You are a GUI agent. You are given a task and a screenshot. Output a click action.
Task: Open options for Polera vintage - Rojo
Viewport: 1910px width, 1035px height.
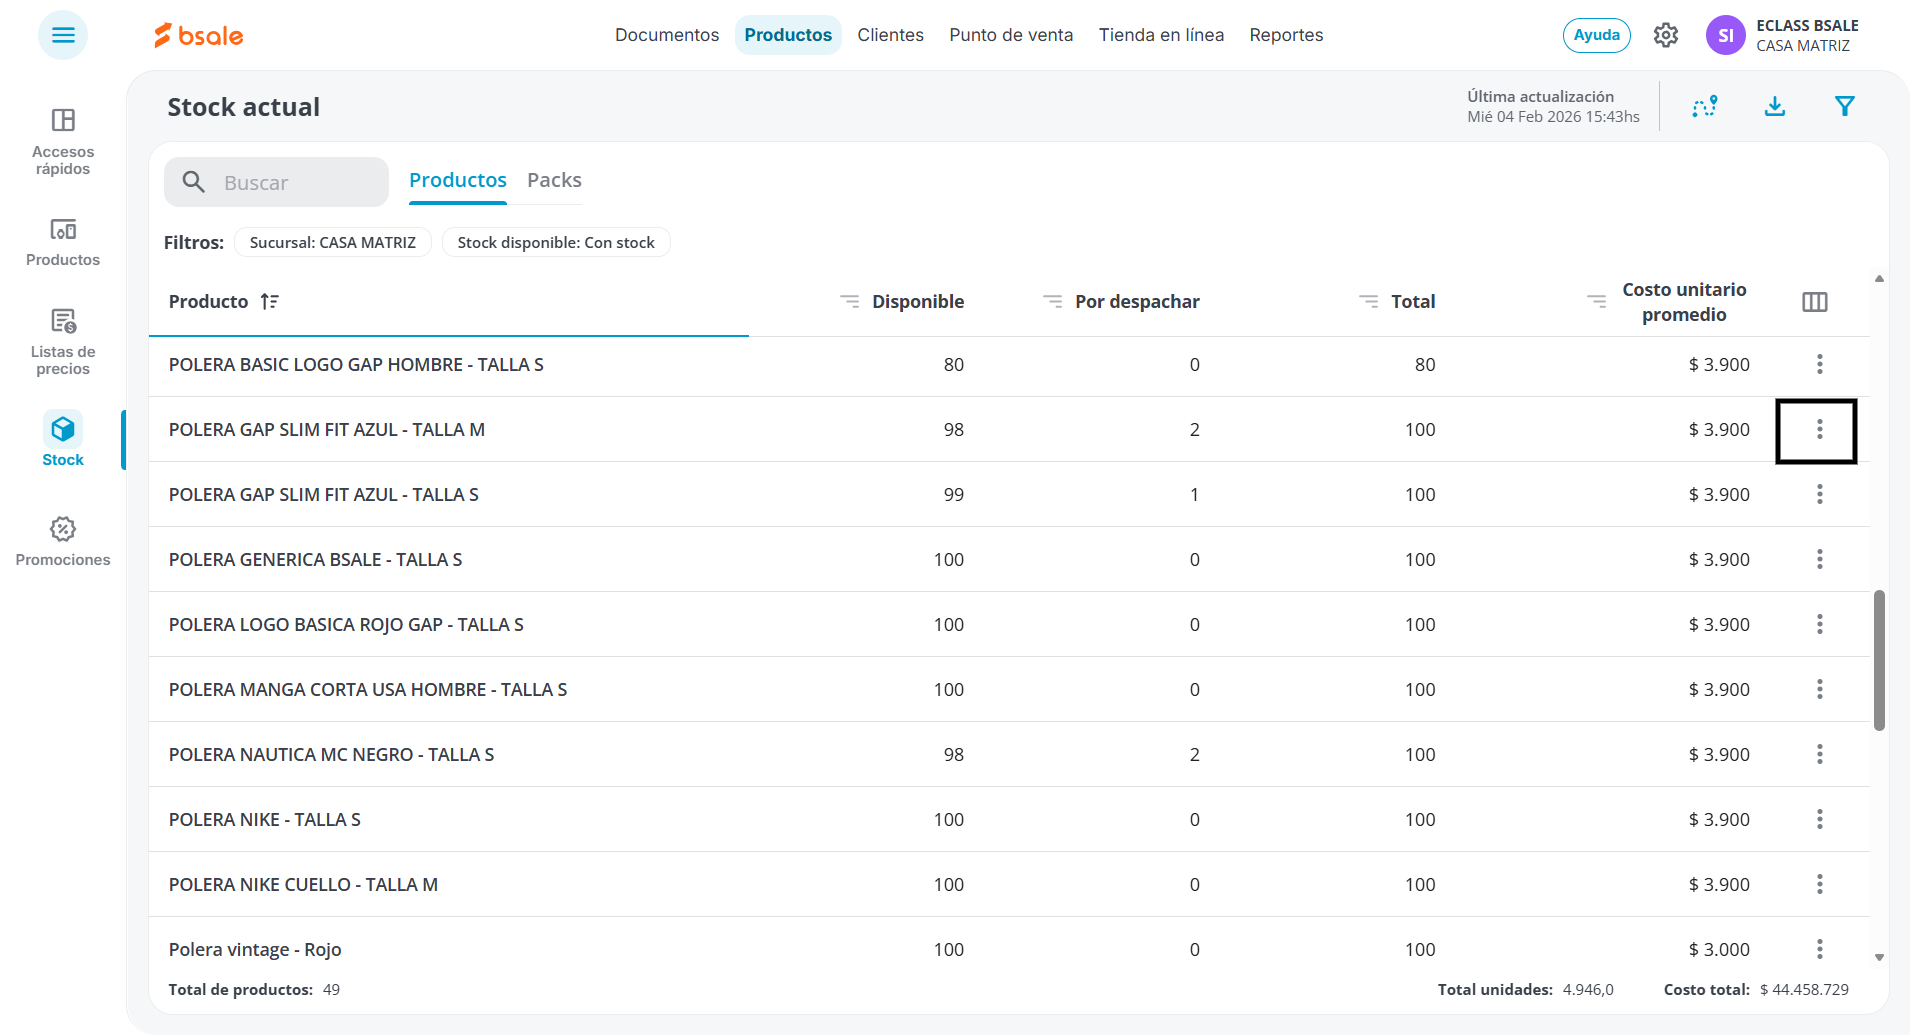tap(1820, 949)
